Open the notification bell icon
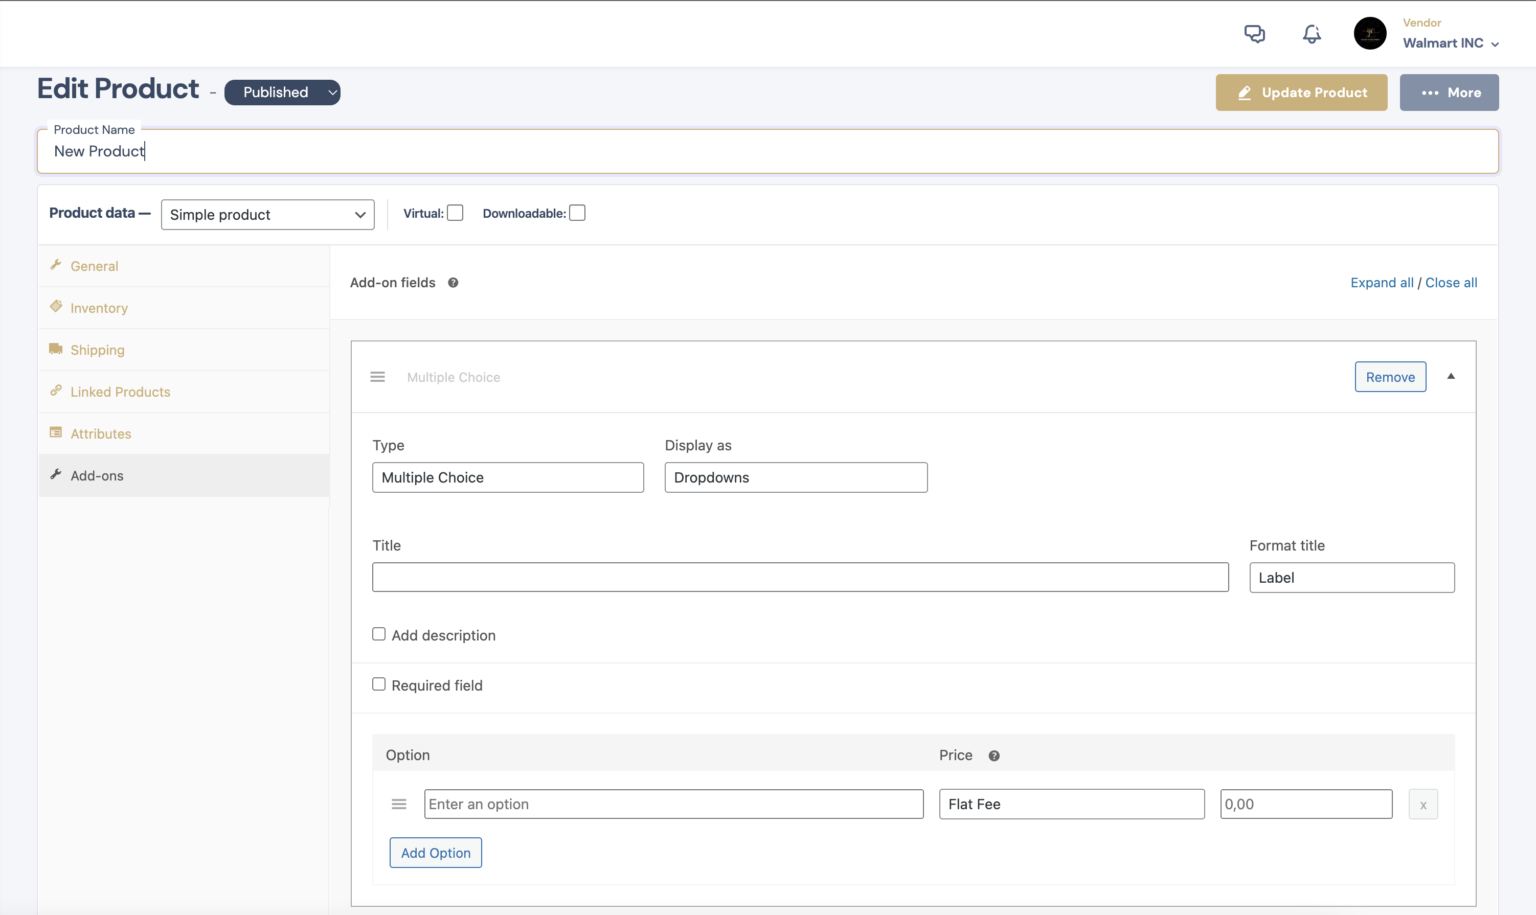Viewport: 1536px width, 915px height. 1311,33
